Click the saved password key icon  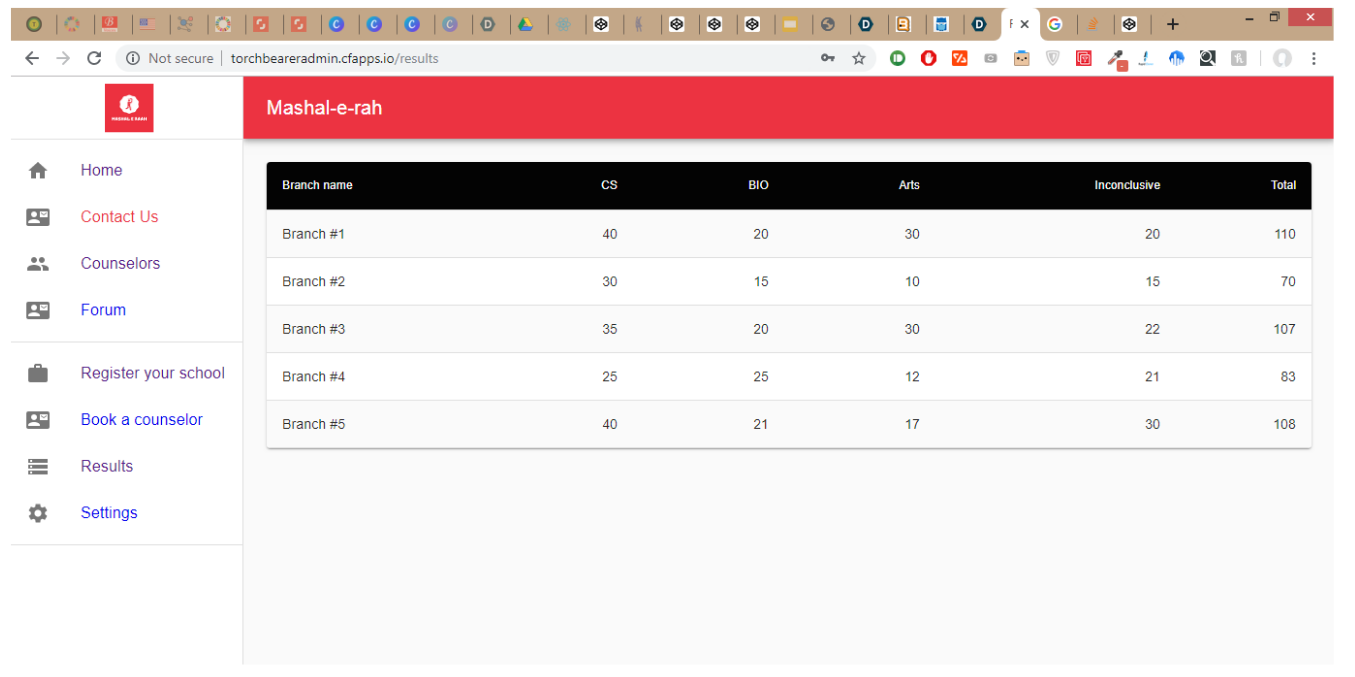[x=828, y=58]
